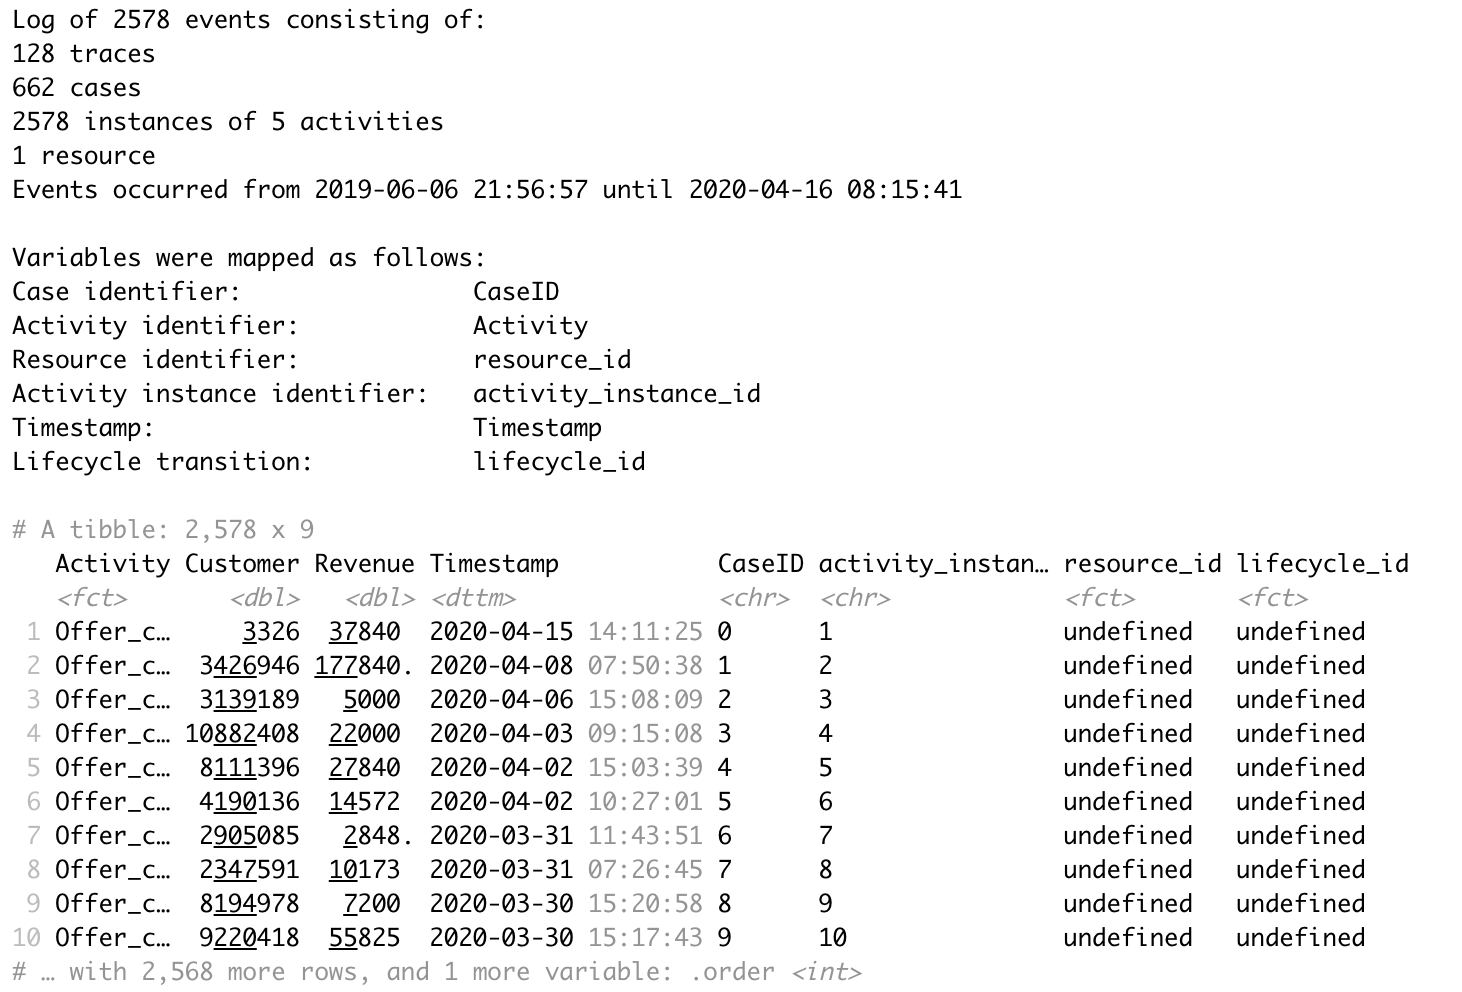
Task: Click customer value 10882408 in row 4
Action: coord(242,734)
